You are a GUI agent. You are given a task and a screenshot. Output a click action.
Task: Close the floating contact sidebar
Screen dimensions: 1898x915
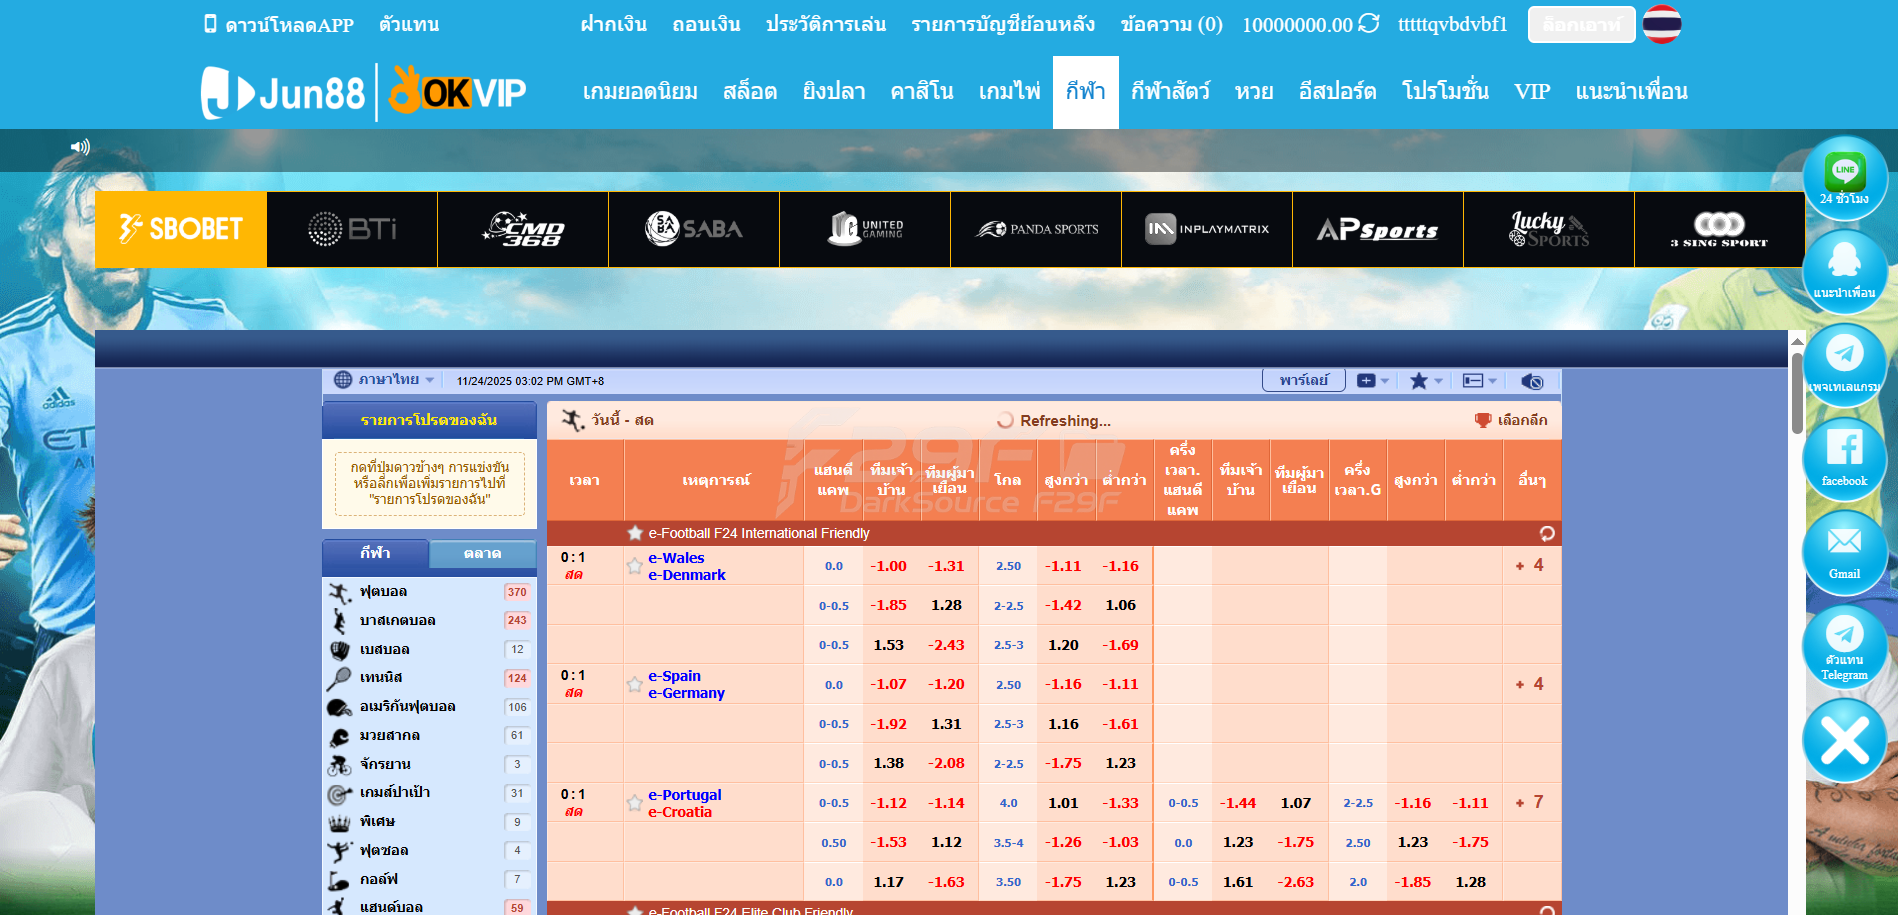click(1844, 741)
